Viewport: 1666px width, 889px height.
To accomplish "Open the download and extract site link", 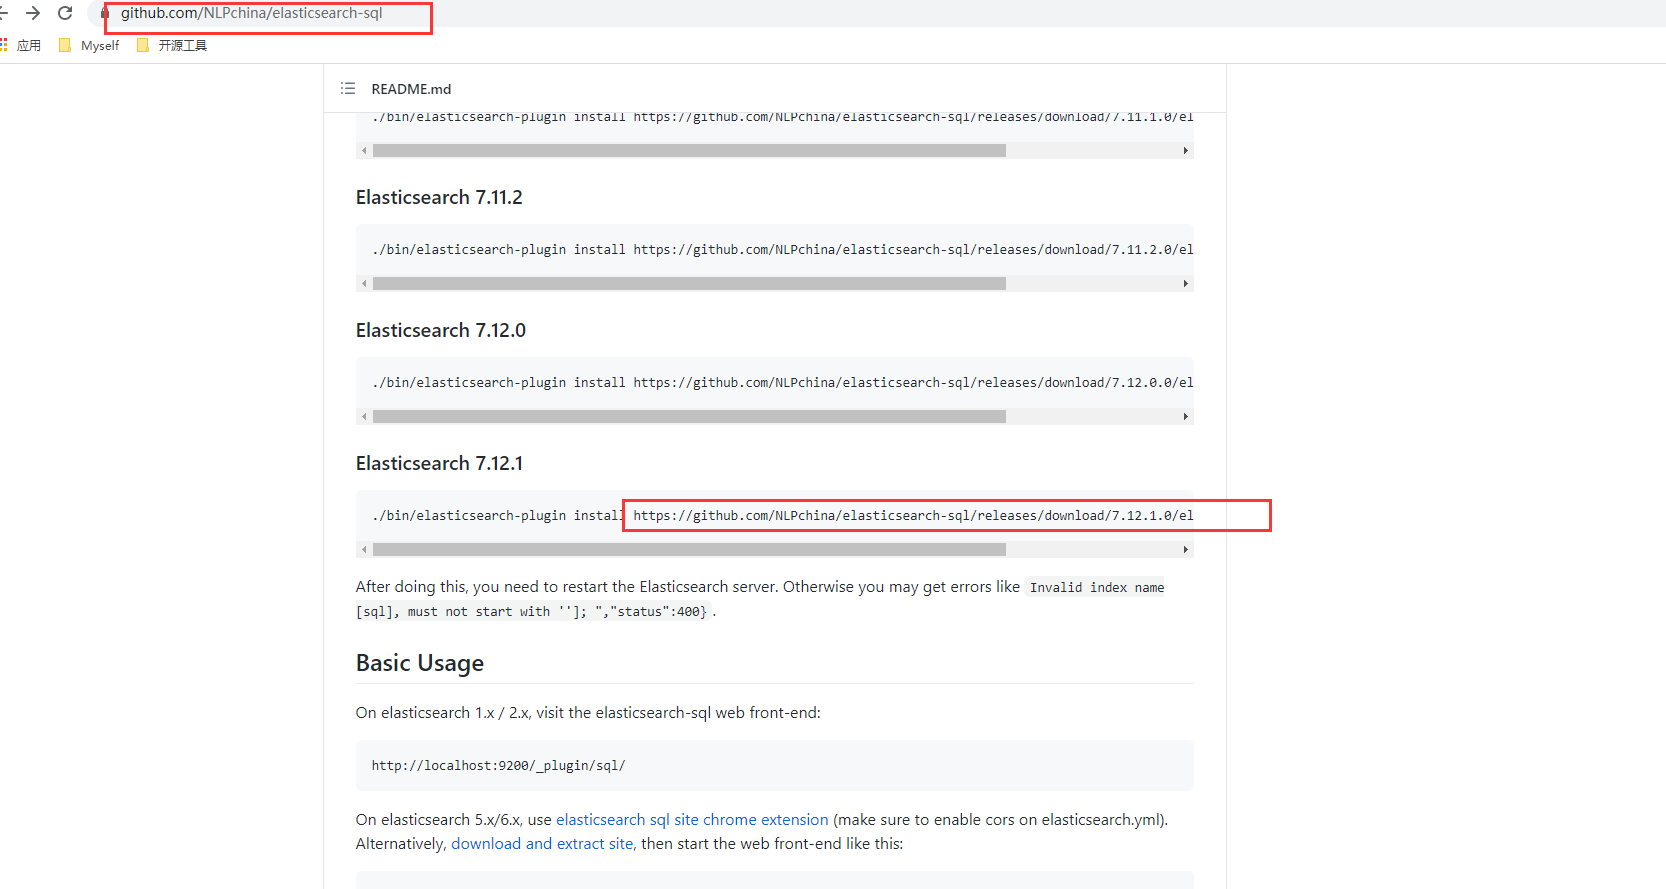I will (x=542, y=844).
